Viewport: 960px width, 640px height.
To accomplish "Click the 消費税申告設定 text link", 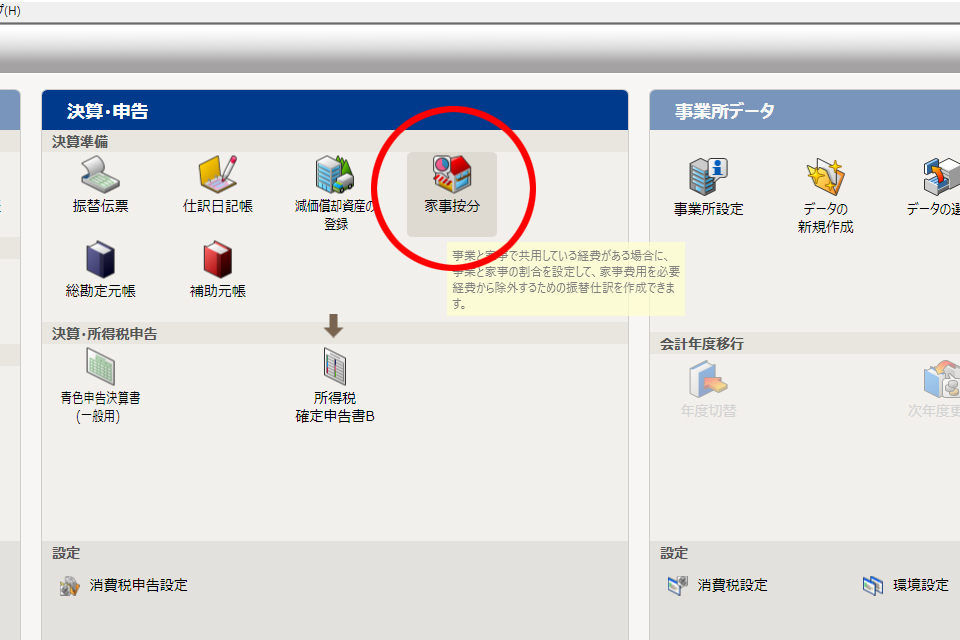I will click(x=138, y=585).
